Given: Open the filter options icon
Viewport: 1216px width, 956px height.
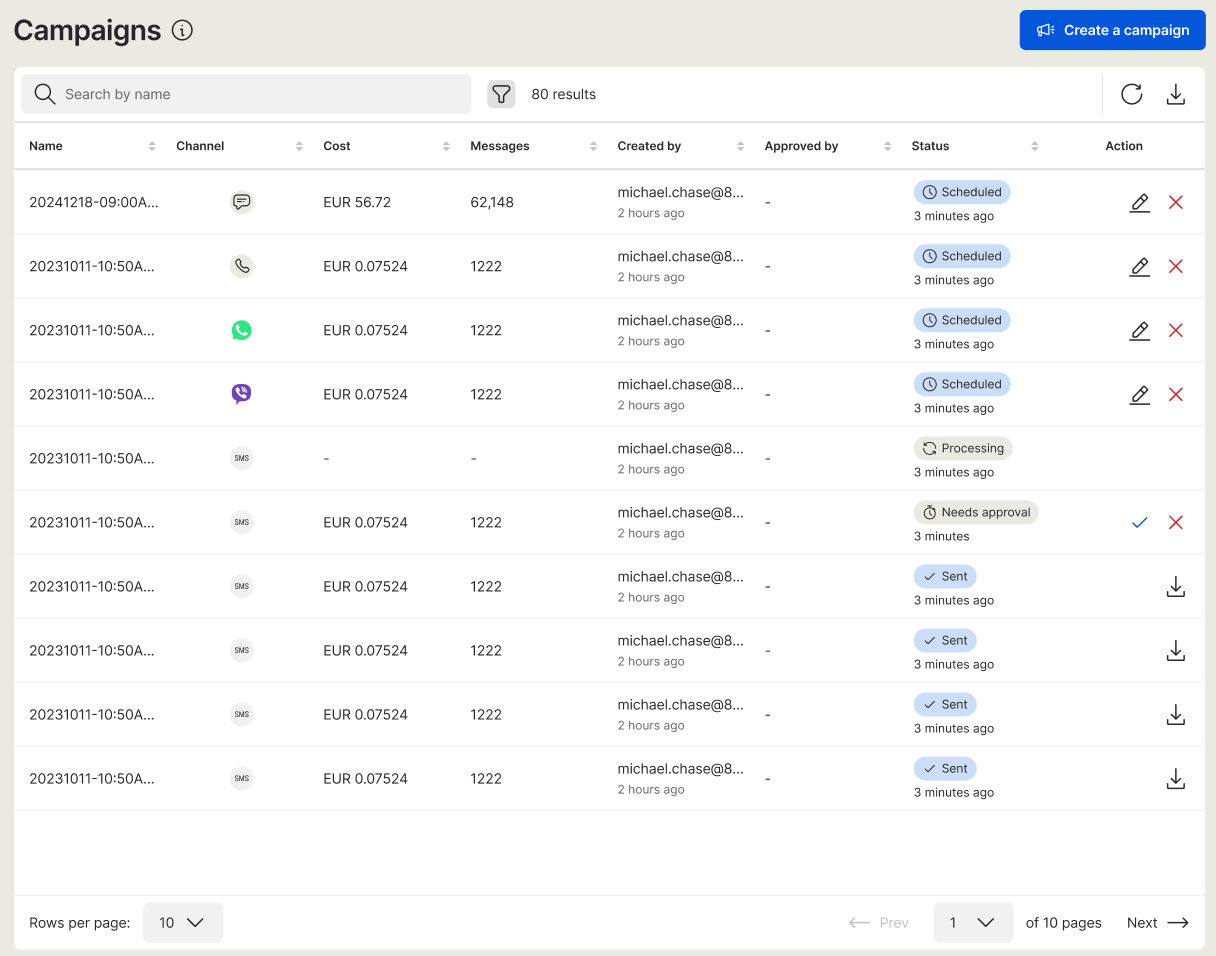Looking at the screenshot, I should [501, 94].
